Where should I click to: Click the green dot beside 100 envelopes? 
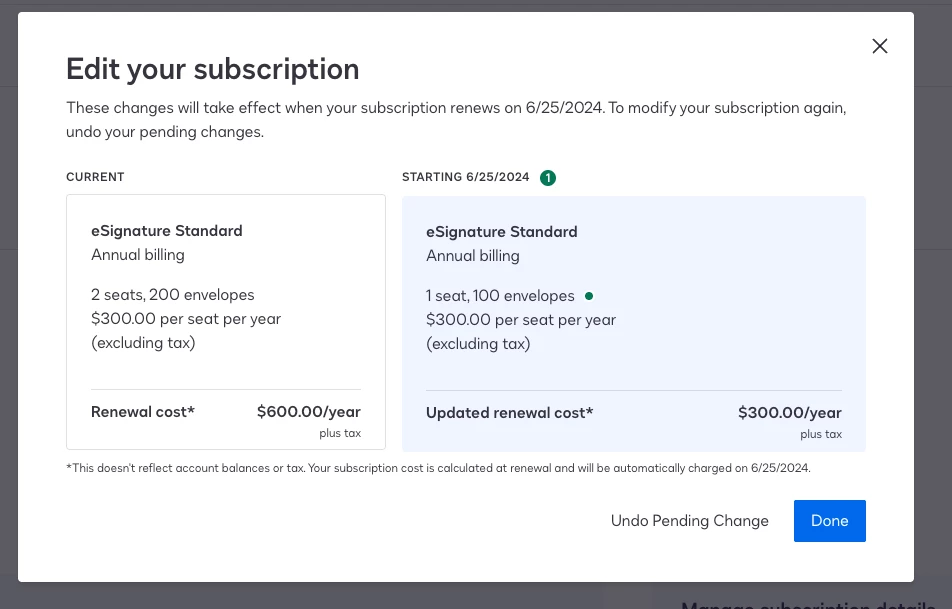point(589,296)
